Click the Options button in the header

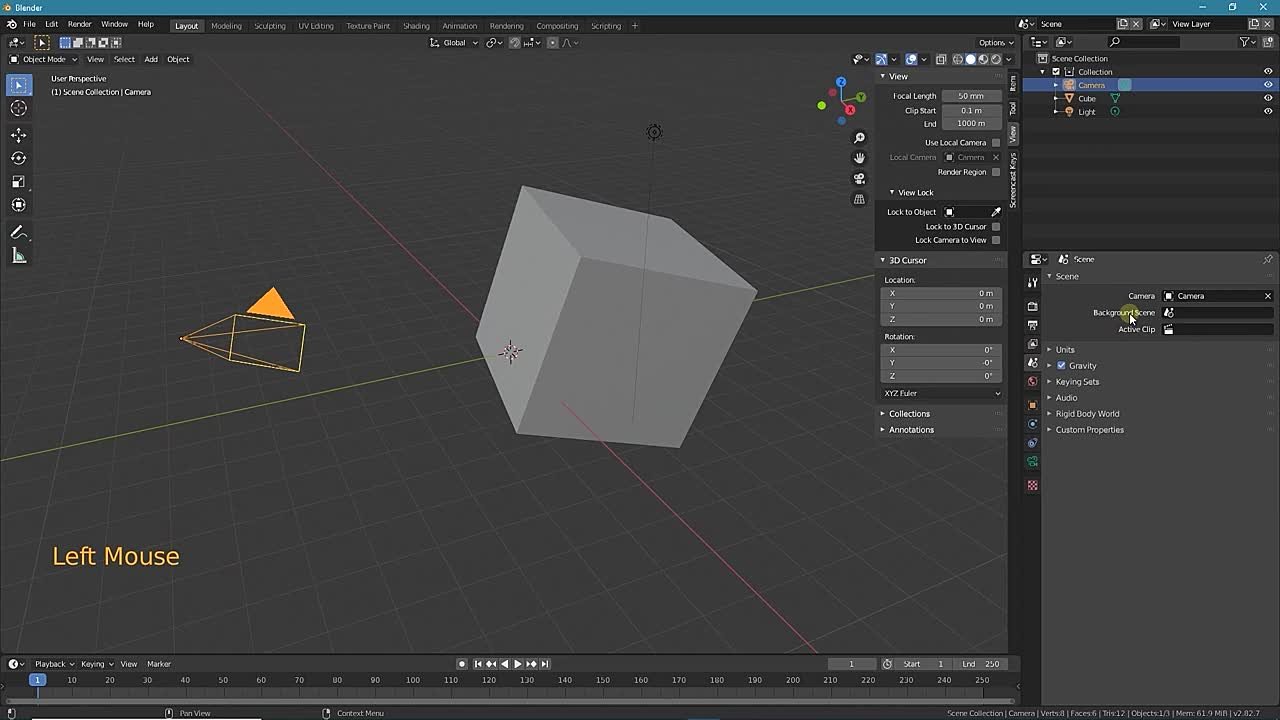[993, 42]
